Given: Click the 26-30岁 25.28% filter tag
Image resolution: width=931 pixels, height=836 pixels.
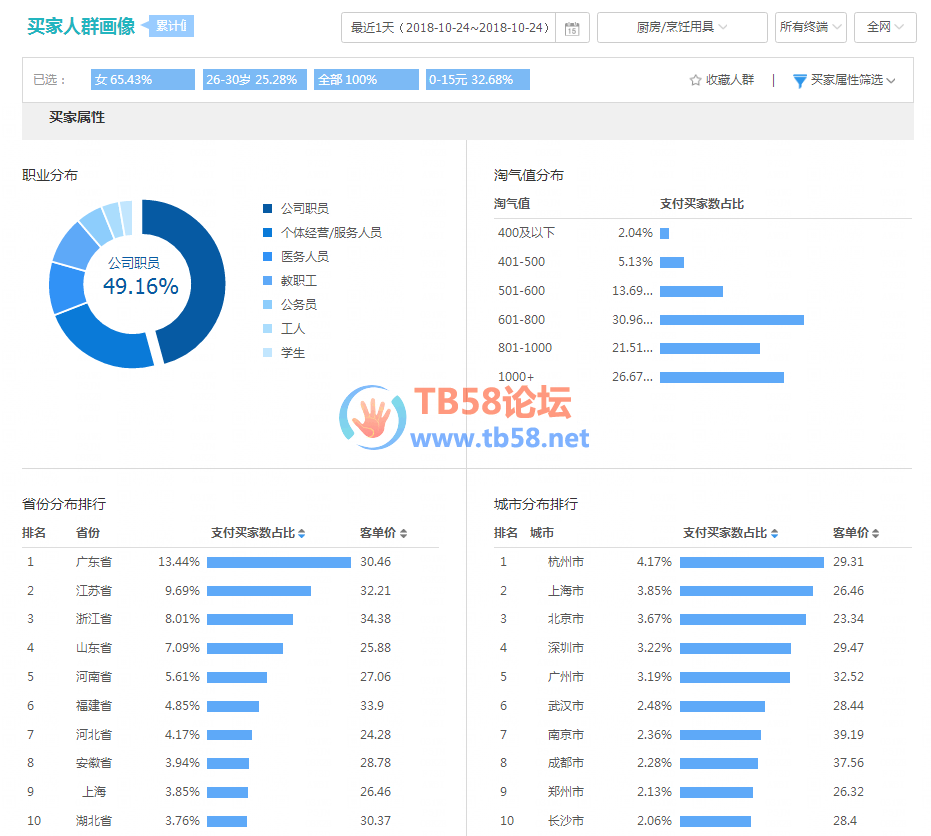Looking at the screenshot, I should click(x=254, y=80).
